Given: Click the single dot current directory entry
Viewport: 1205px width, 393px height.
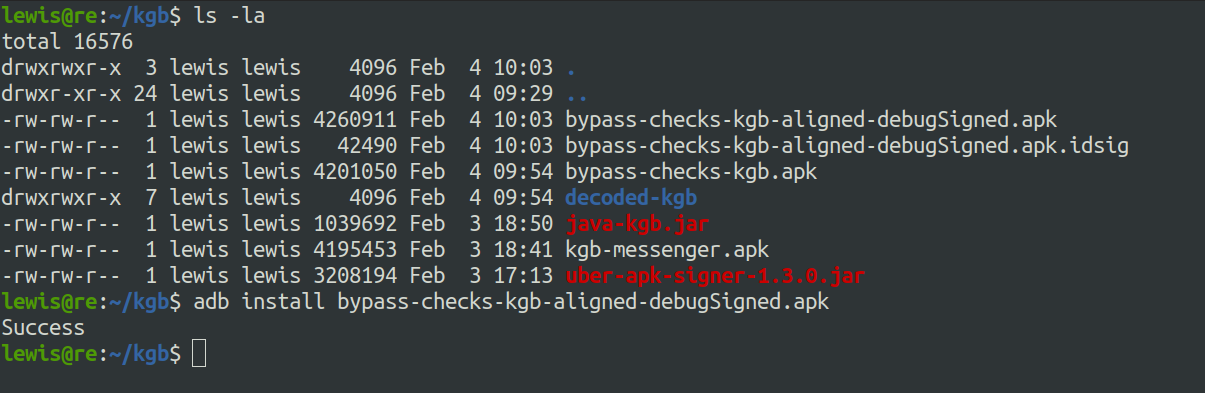Looking at the screenshot, I should [x=571, y=68].
